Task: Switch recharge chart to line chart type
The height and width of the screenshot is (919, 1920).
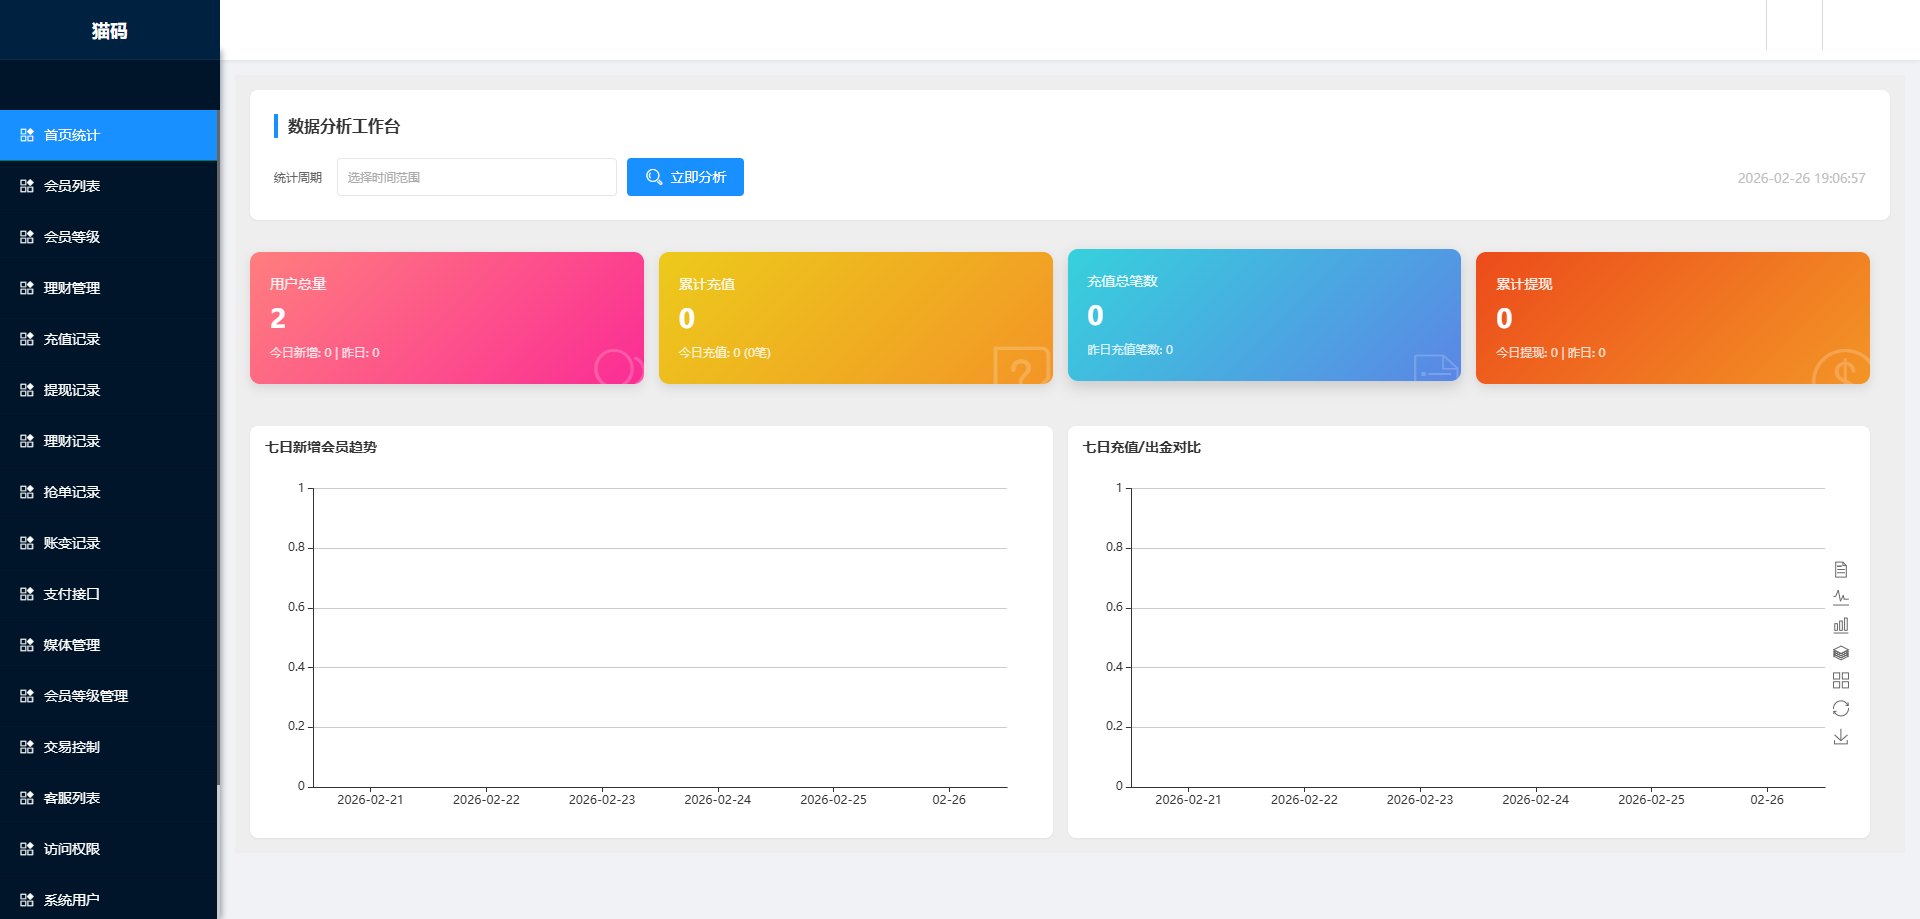Action: 1840,598
